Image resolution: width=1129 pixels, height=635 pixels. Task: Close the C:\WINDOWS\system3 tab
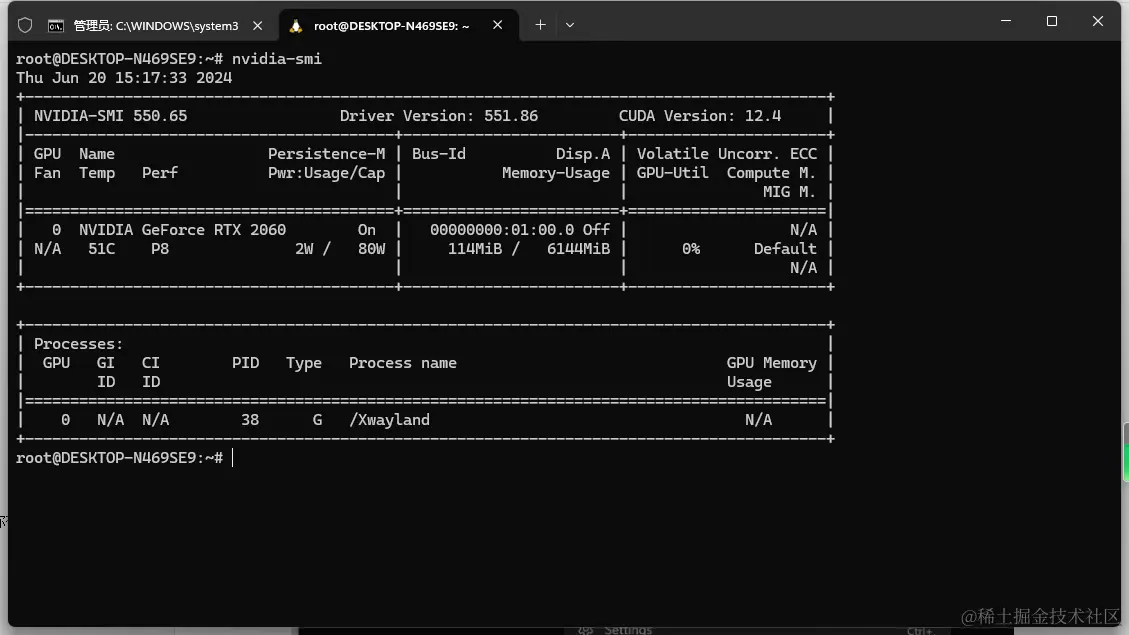click(x=258, y=25)
